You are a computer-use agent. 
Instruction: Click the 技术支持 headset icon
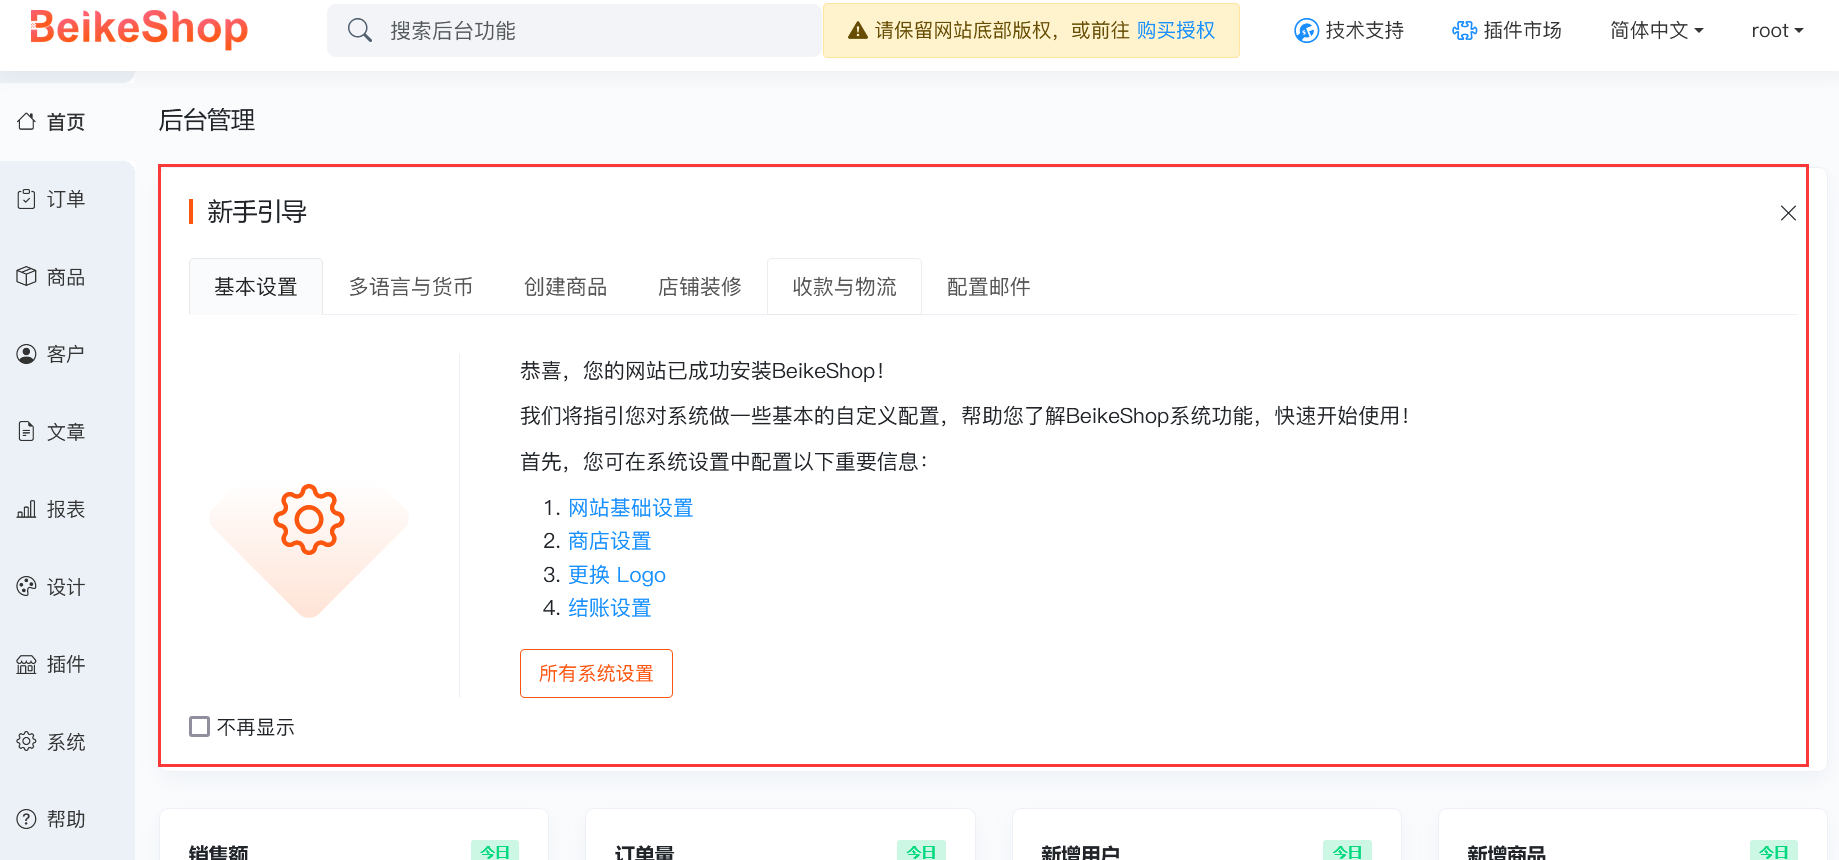pos(1306,31)
